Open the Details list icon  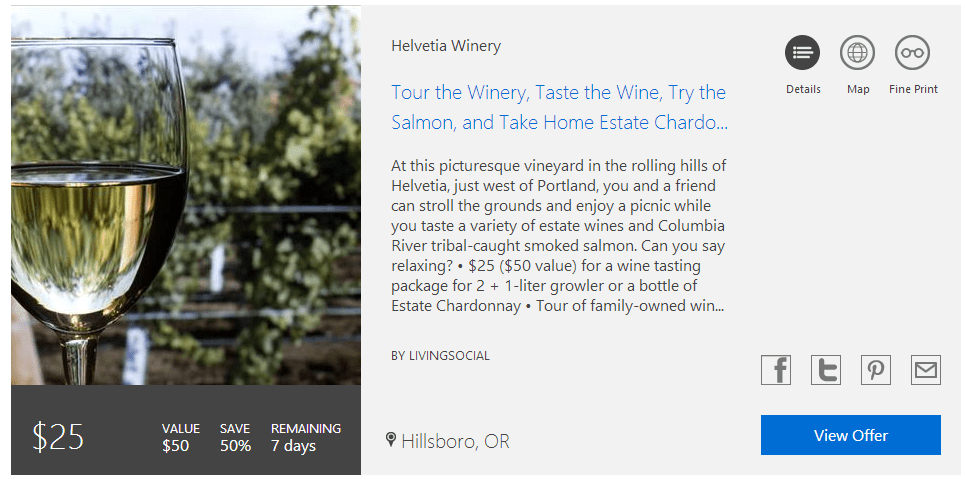(802, 53)
